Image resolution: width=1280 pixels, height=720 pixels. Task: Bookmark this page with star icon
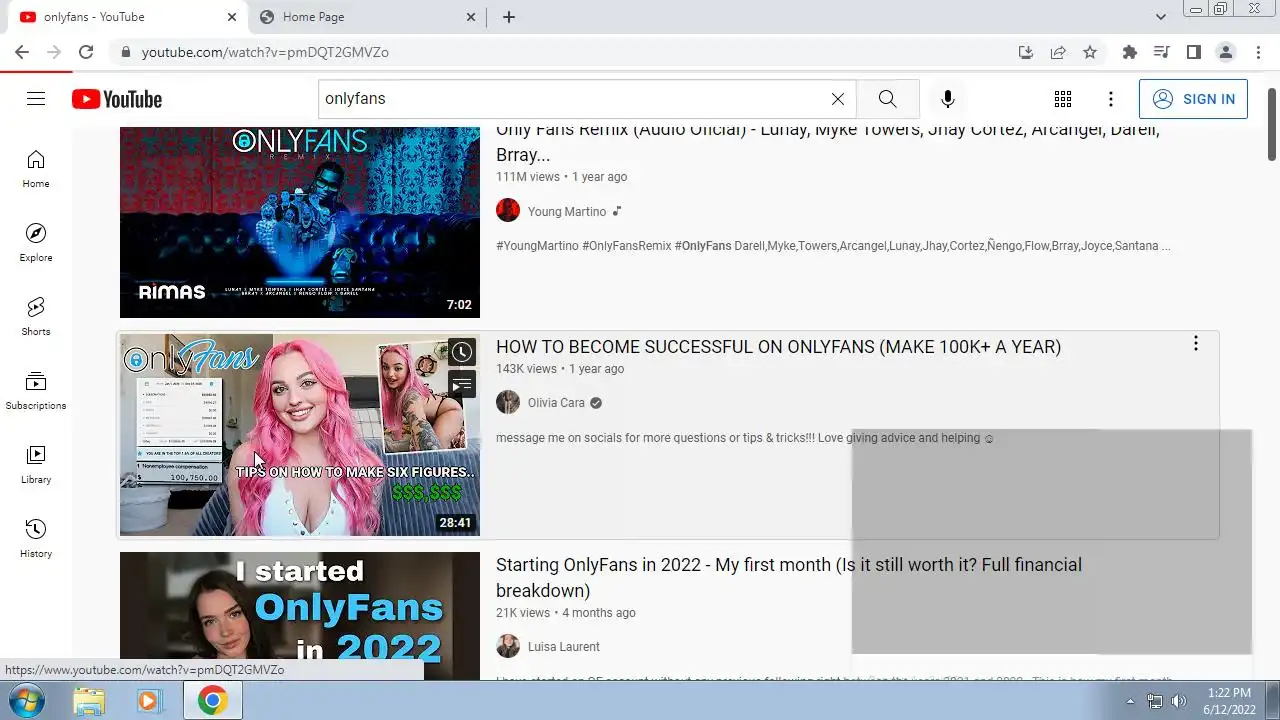(x=1090, y=52)
